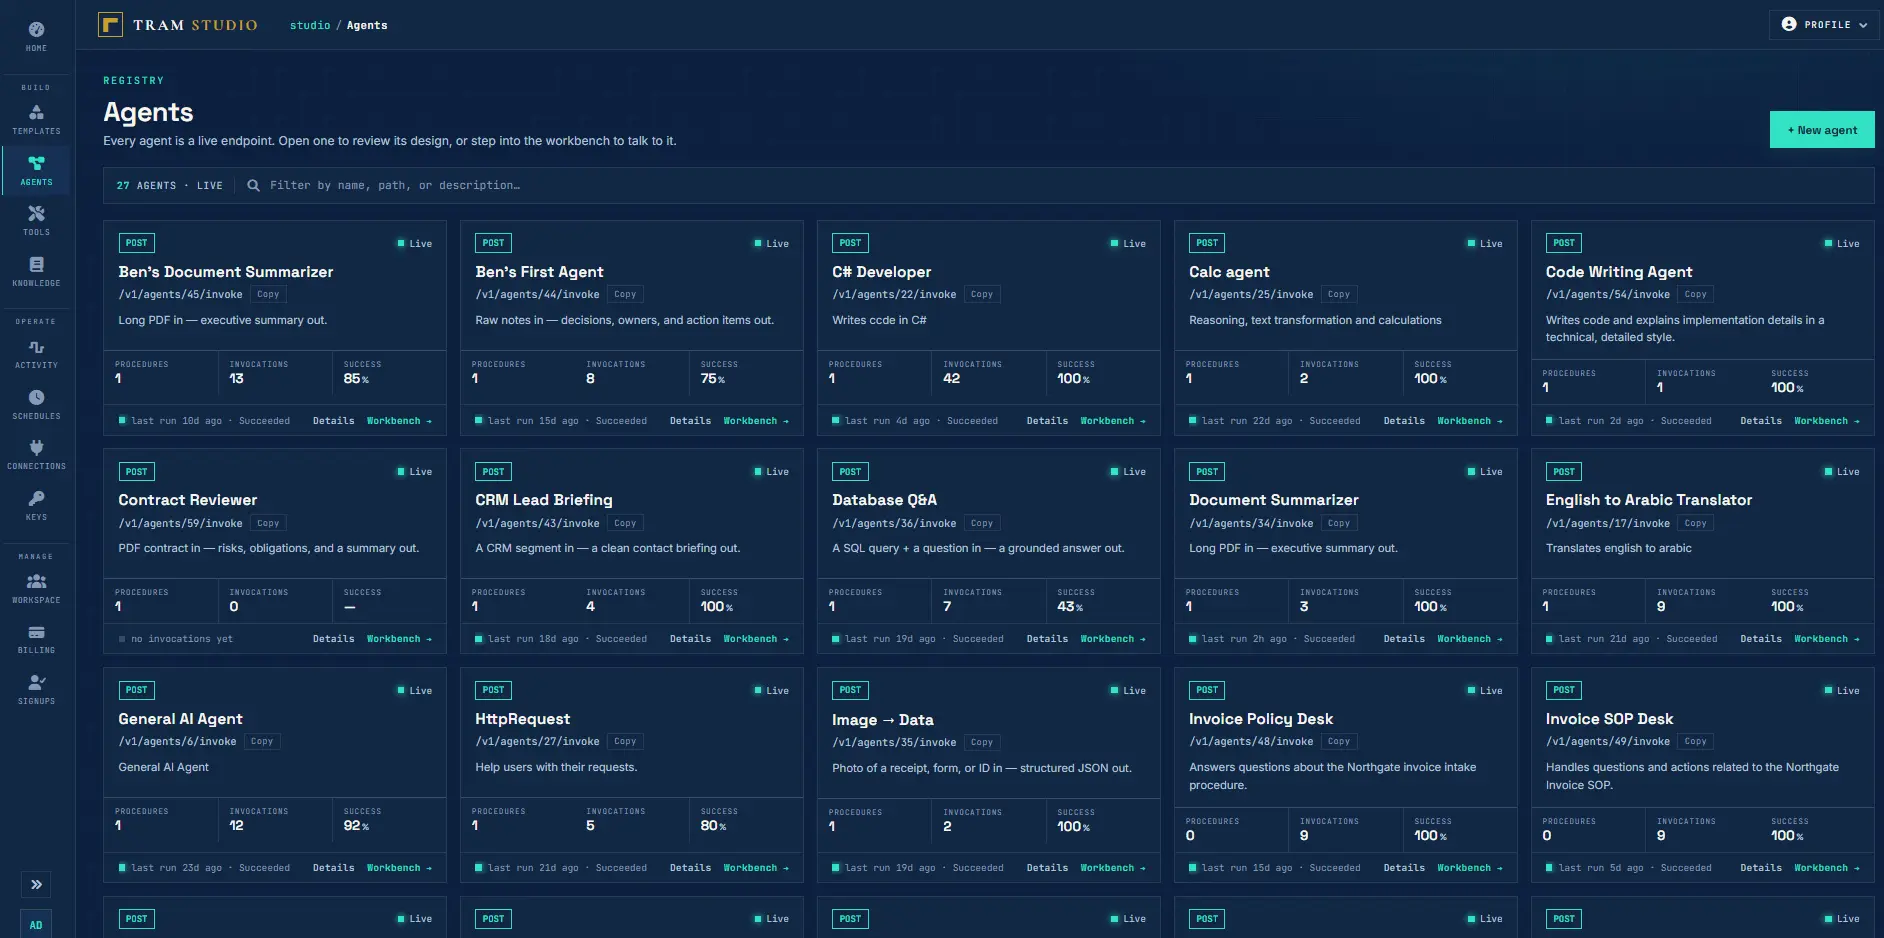1884x938 pixels.
Task: Click the POST badge on General AI Agent
Action: pos(136,690)
